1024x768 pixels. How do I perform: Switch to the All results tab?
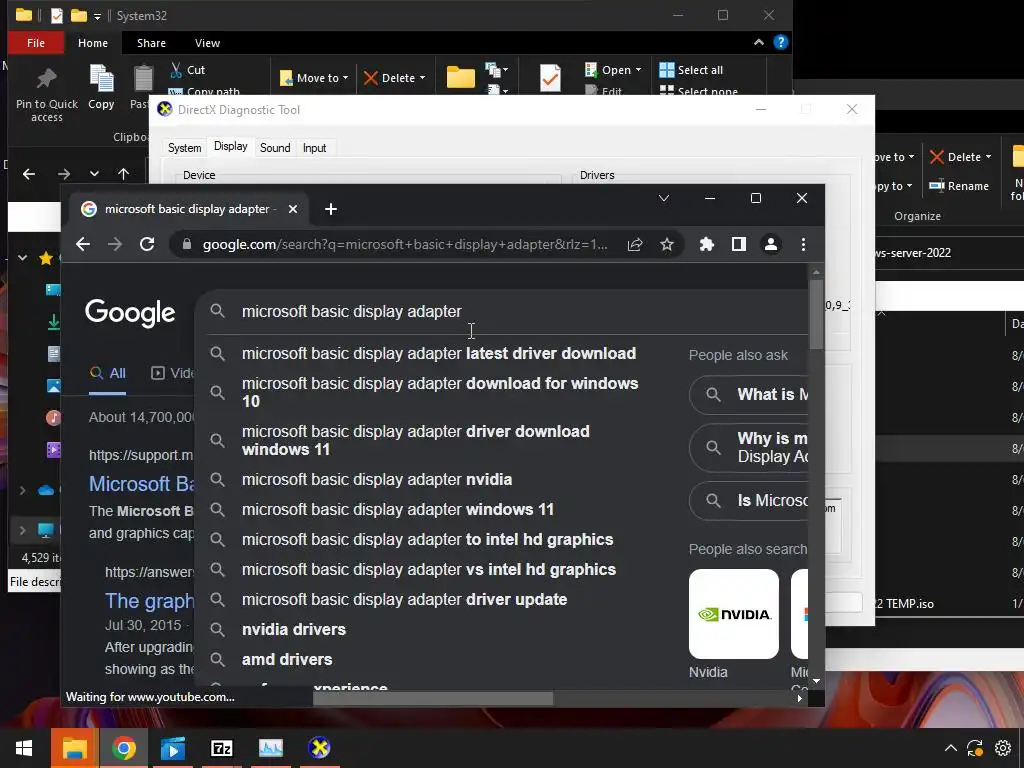(x=108, y=374)
